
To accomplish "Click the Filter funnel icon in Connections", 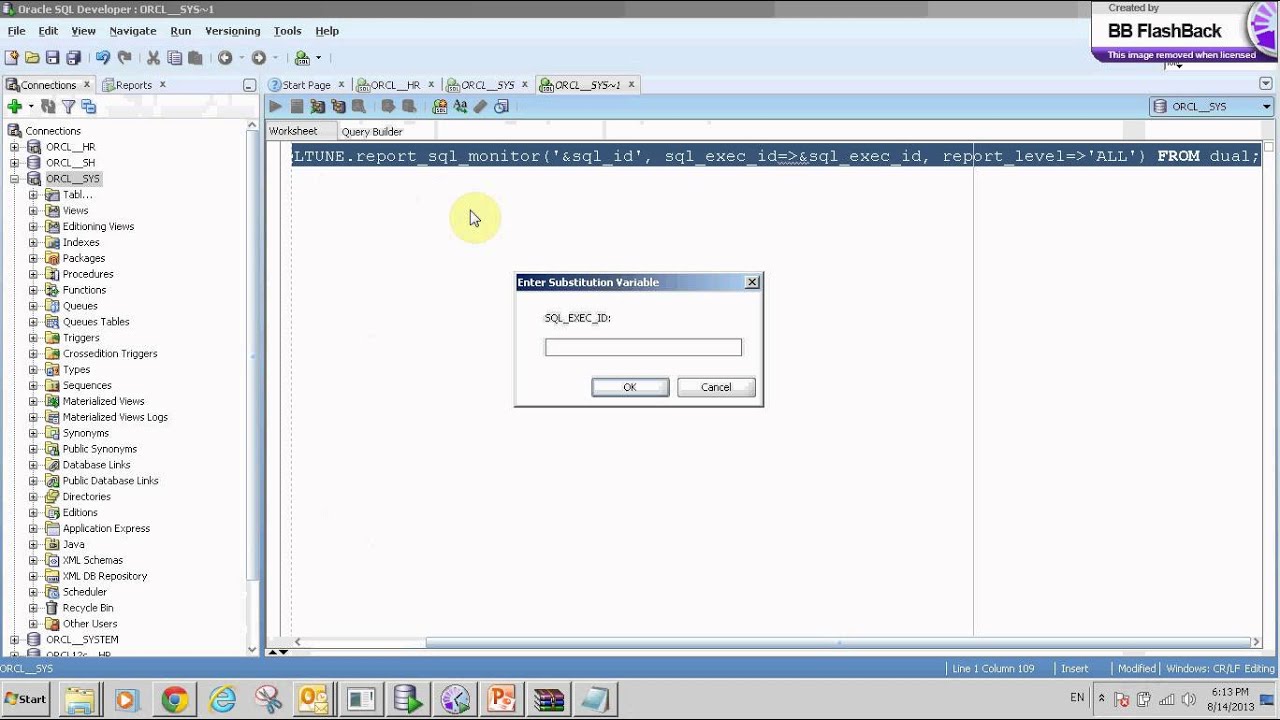I will coord(68,106).
